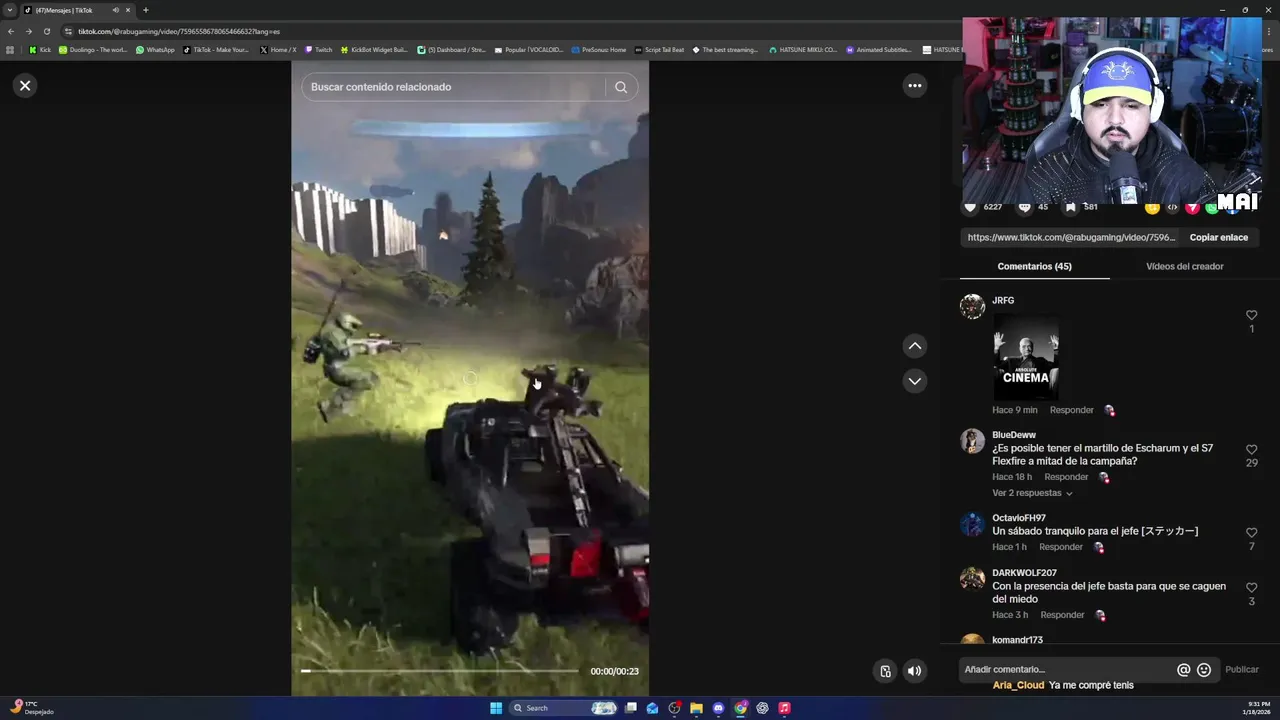Viewport: 1280px width, 720px height.
Task: Open the three-dot video options menu
Action: click(914, 85)
